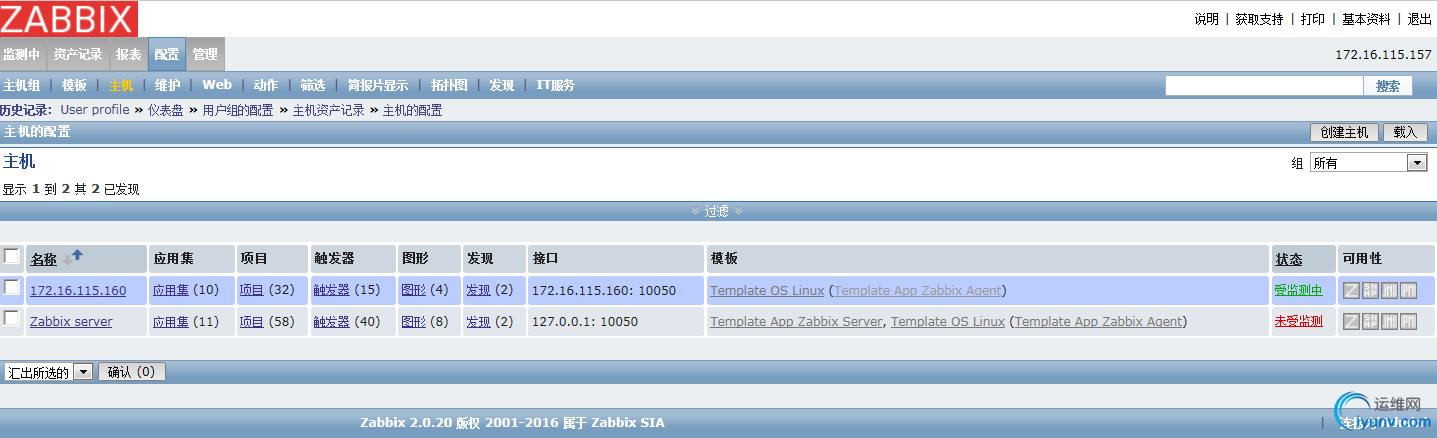Viewport: 1437px width, 438px height.
Task: Click the SNMP availability icon for Zabbix server
Action: (x=1371, y=321)
